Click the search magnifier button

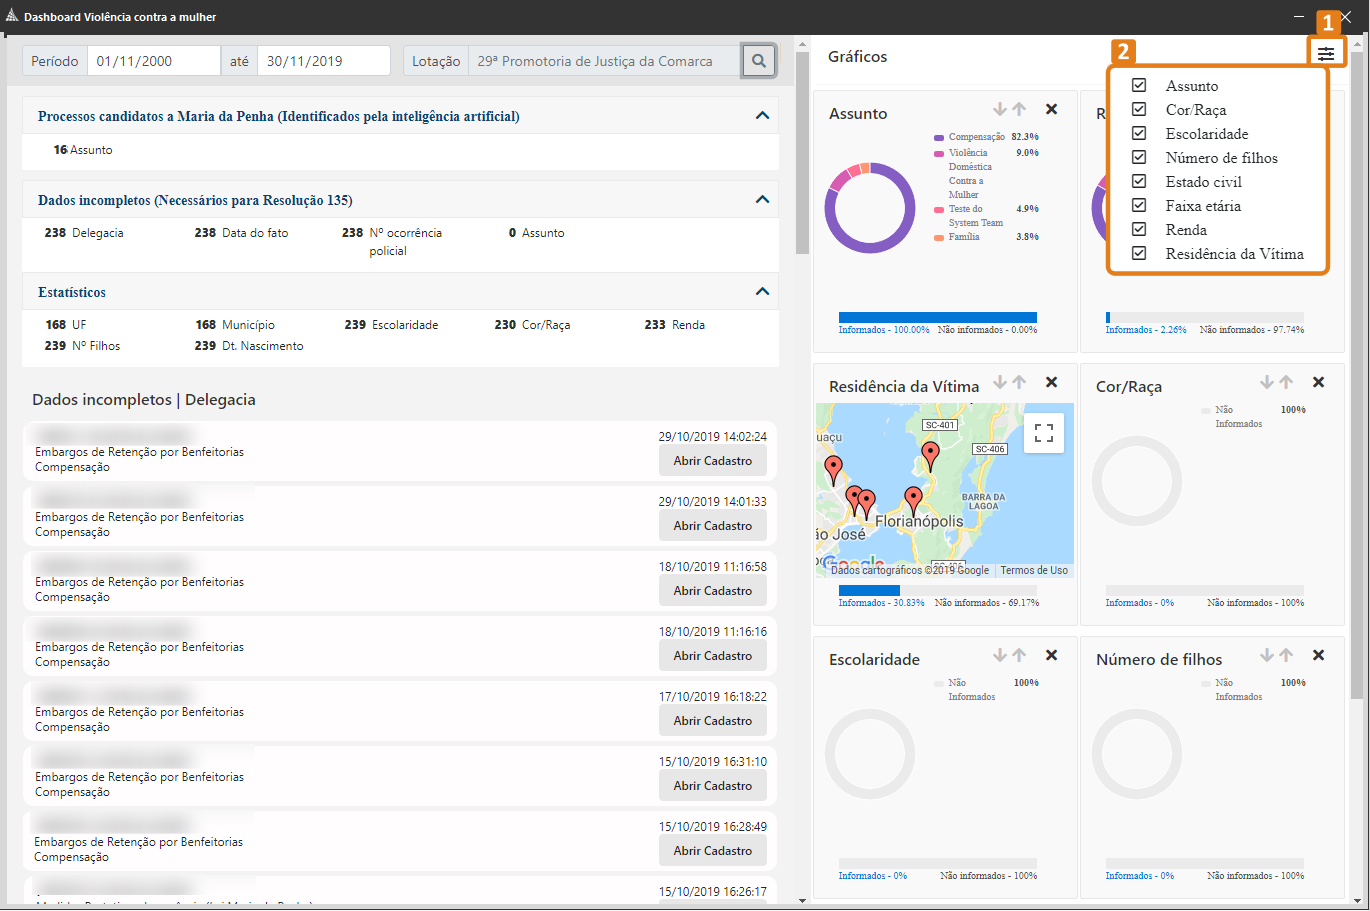759,61
